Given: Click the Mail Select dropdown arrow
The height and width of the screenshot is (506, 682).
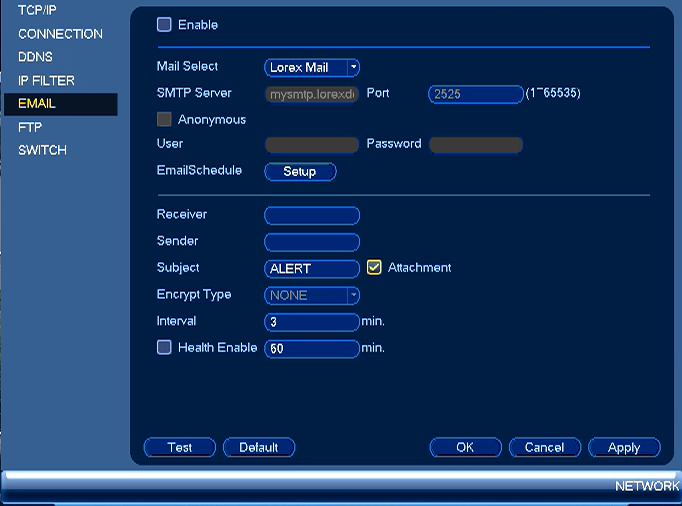Looking at the screenshot, I should (x=354, y=67).
